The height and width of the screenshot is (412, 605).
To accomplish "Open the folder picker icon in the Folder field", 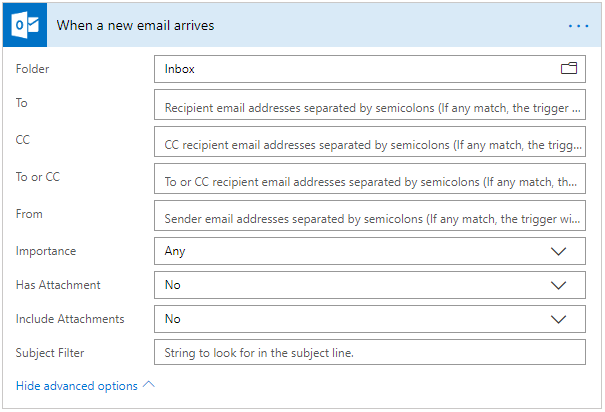I will pyautogui.click(x=569, y=69).
